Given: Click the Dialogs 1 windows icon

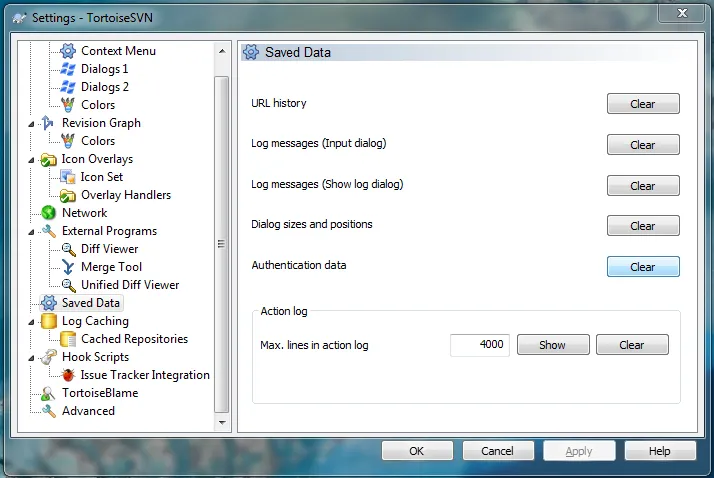Looking at the screenshot, I should 68,69.
